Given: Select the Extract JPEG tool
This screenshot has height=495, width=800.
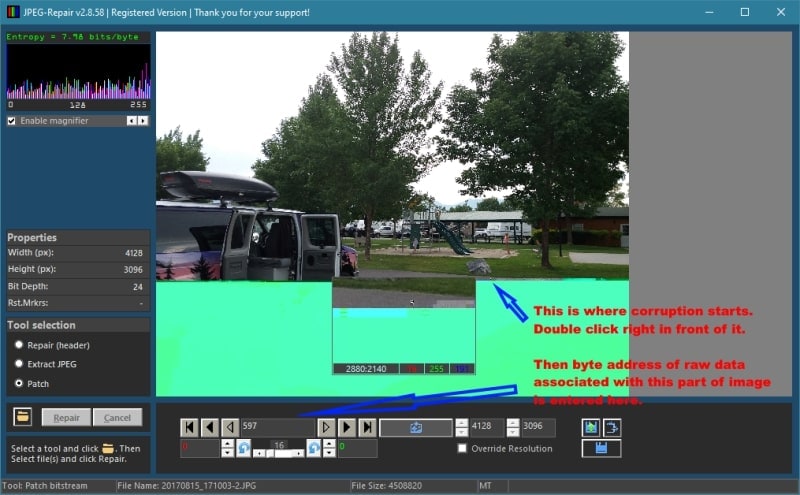Looking at the screenshot, I should (x=19, y=364).
